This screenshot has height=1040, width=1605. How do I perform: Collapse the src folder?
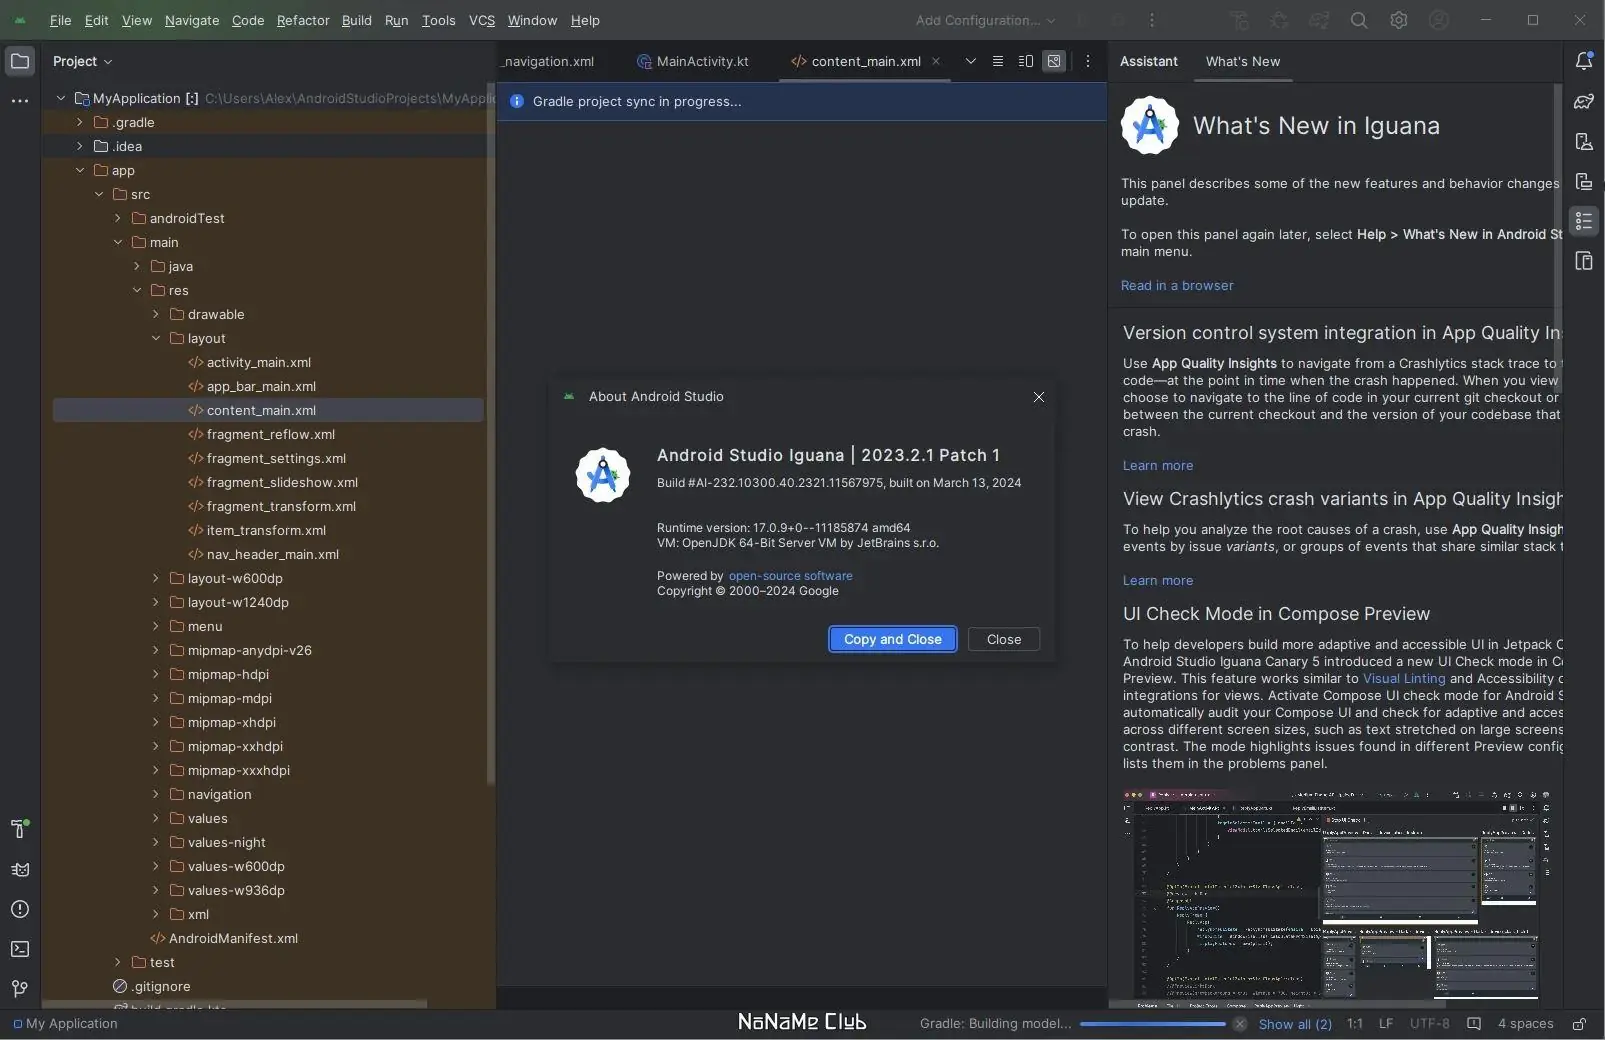point(99,194)
